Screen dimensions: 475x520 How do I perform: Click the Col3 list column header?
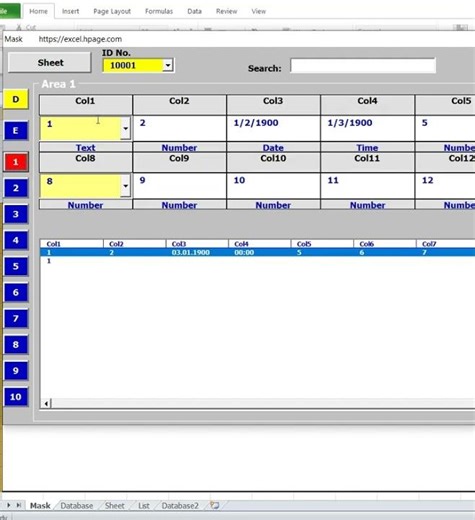tap(197, 244)
